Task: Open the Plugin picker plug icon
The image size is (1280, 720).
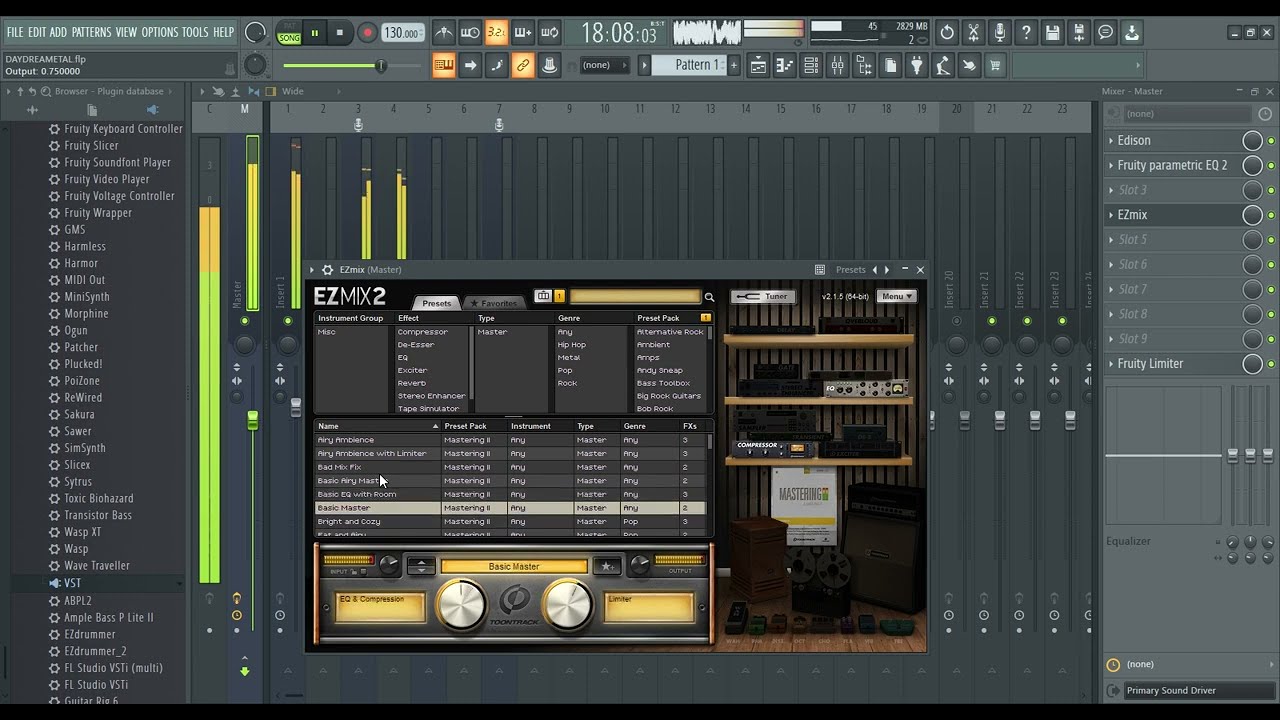Action: [917, 66]
